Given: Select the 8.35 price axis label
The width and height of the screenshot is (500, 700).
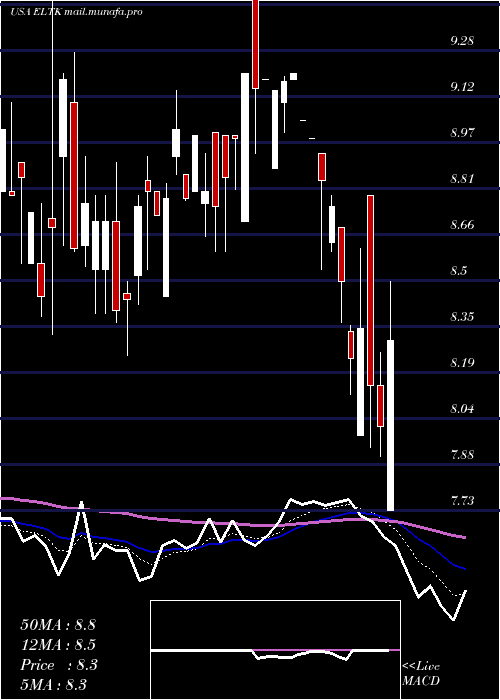Looking at the screenshot, I should pyautogui.click(x=462, y=317).
